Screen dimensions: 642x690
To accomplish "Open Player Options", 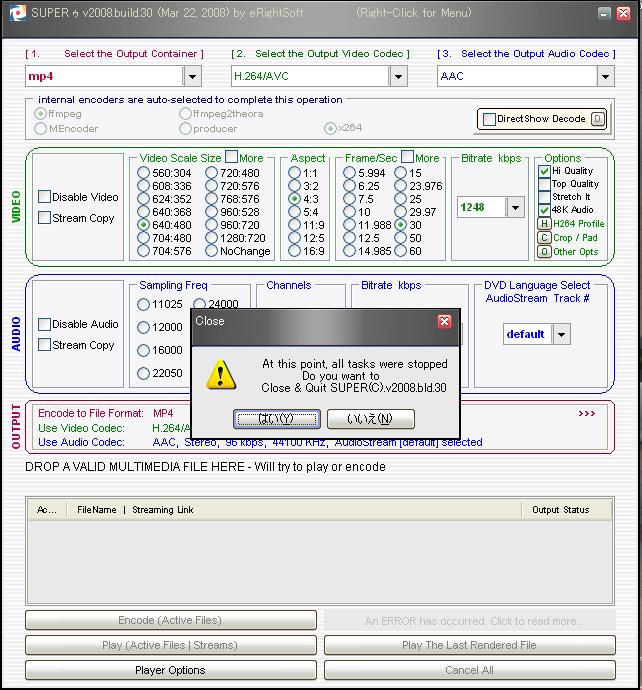I will [x=171, y=670].
